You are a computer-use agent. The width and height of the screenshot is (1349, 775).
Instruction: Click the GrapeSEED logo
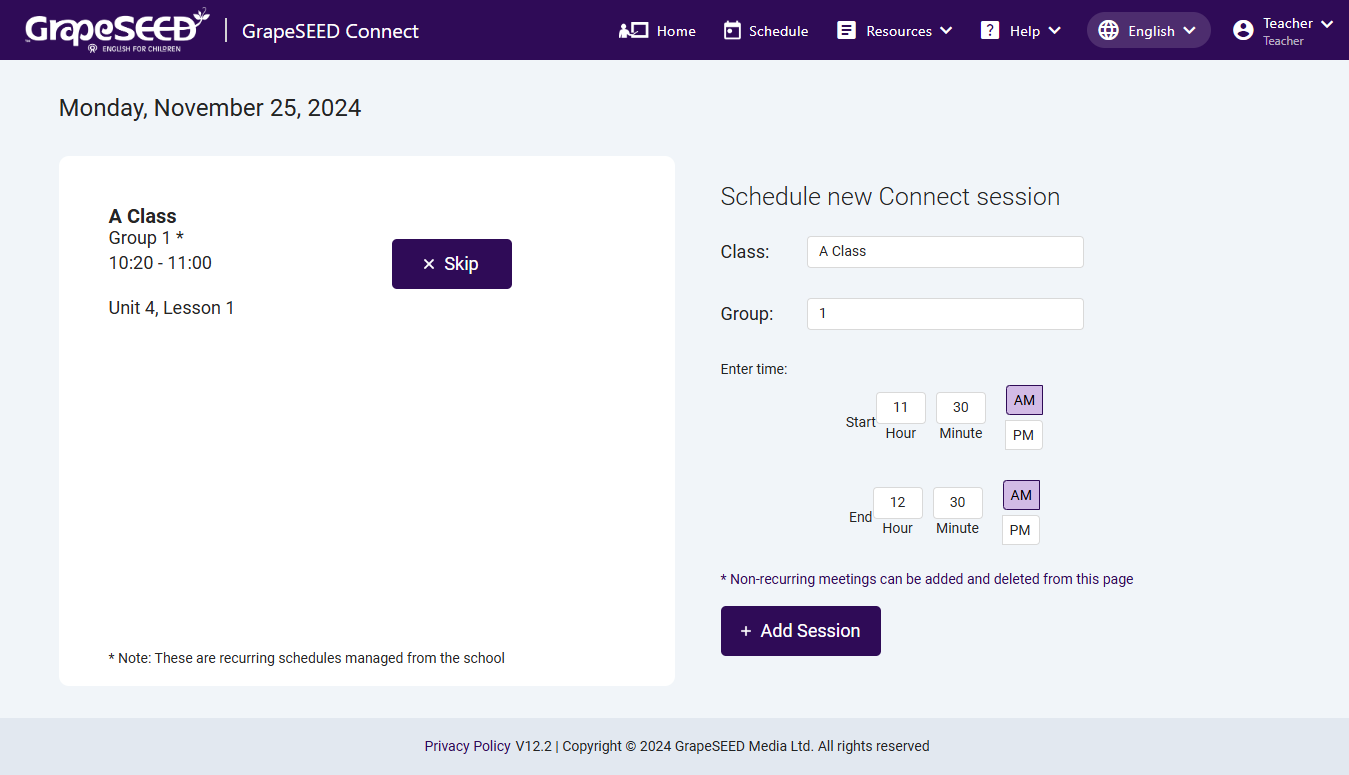(x=117, y=30)
